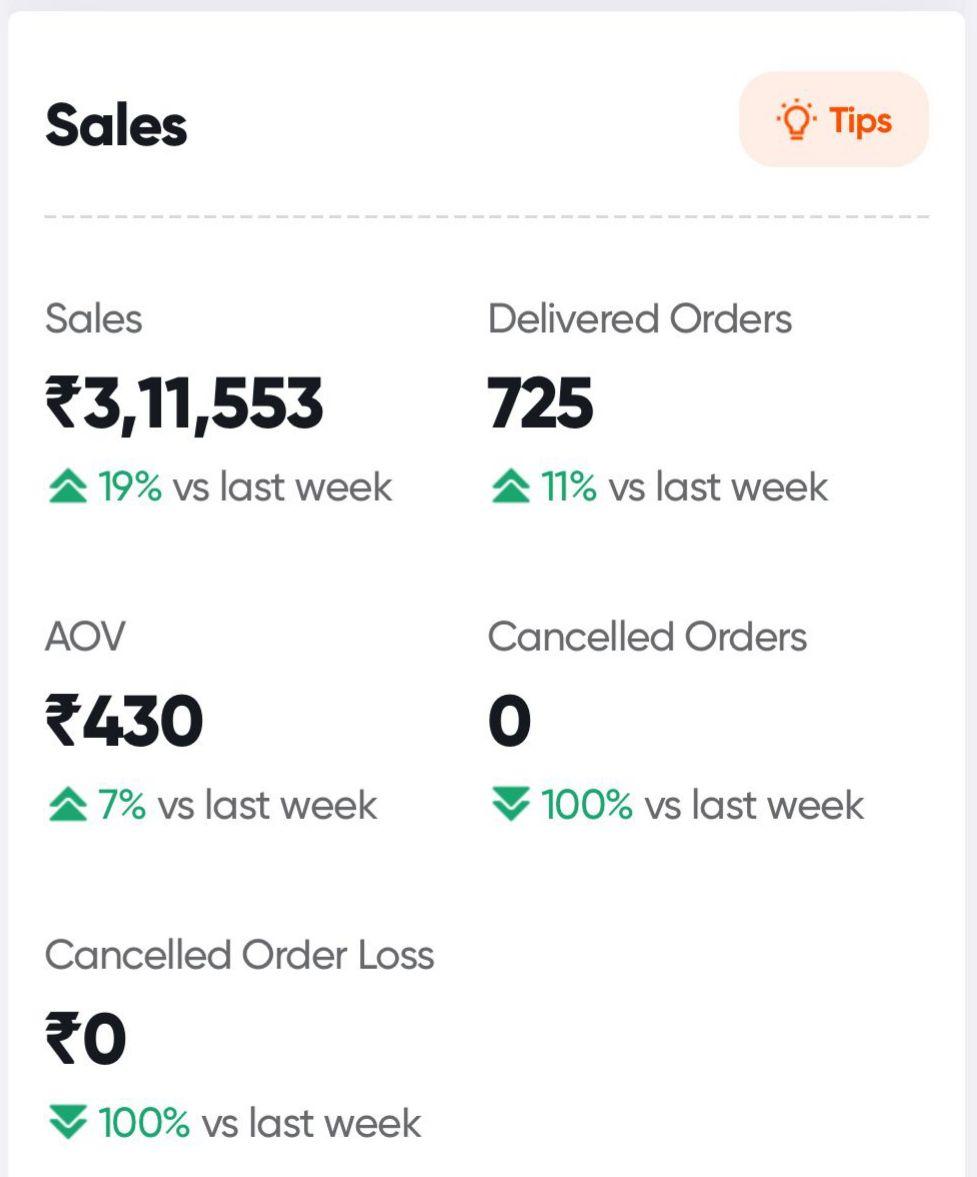Click the green up arrow under Sales
Screen dimensions: 977x1177
pyautogui.click(x=68, y=487)
